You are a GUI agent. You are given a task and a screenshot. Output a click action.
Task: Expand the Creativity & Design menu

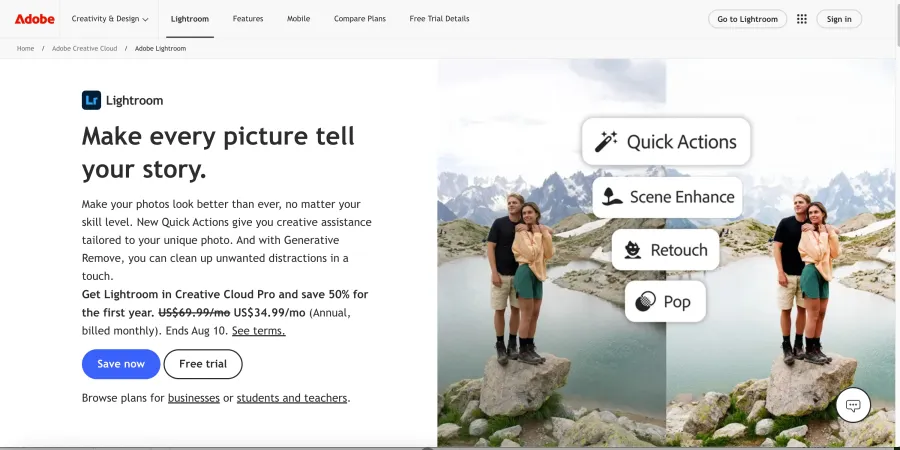coord(110,19)
